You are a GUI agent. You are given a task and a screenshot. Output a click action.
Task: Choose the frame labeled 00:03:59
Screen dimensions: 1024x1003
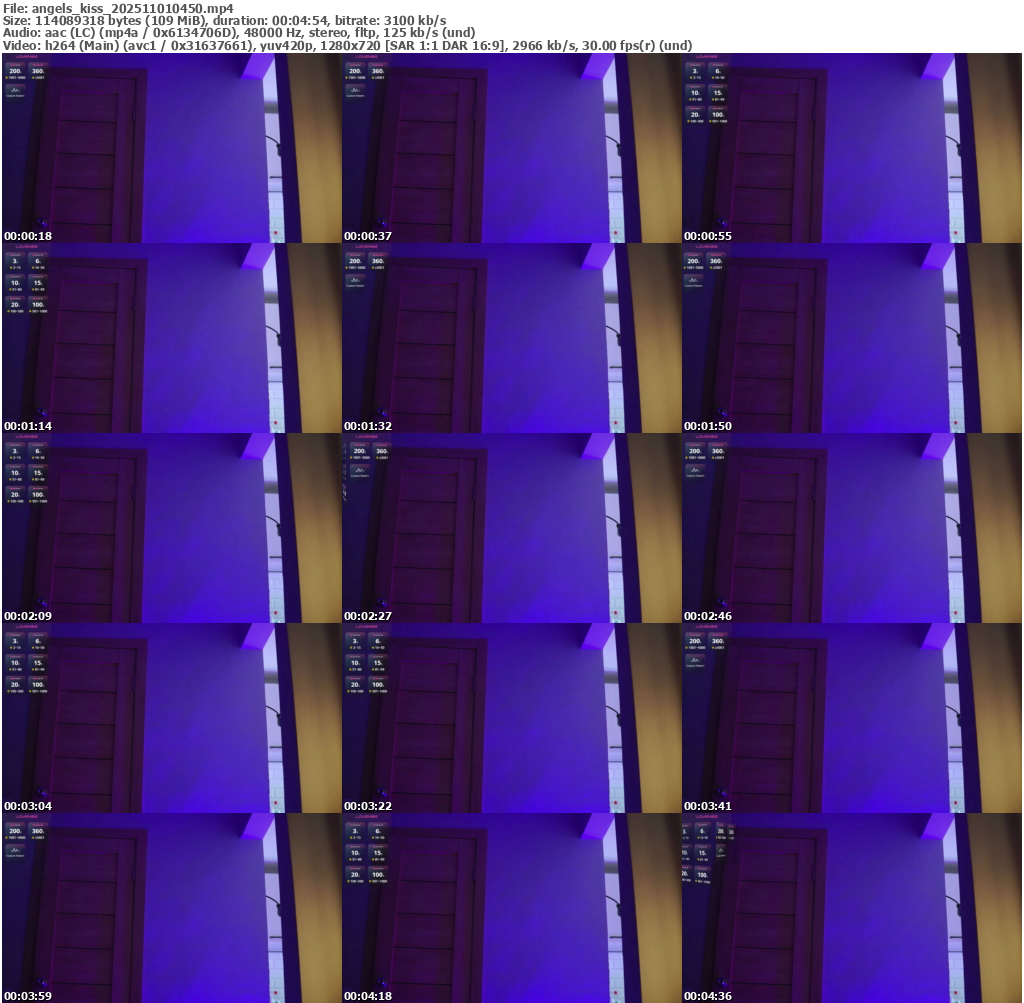(x=172, y=908)
